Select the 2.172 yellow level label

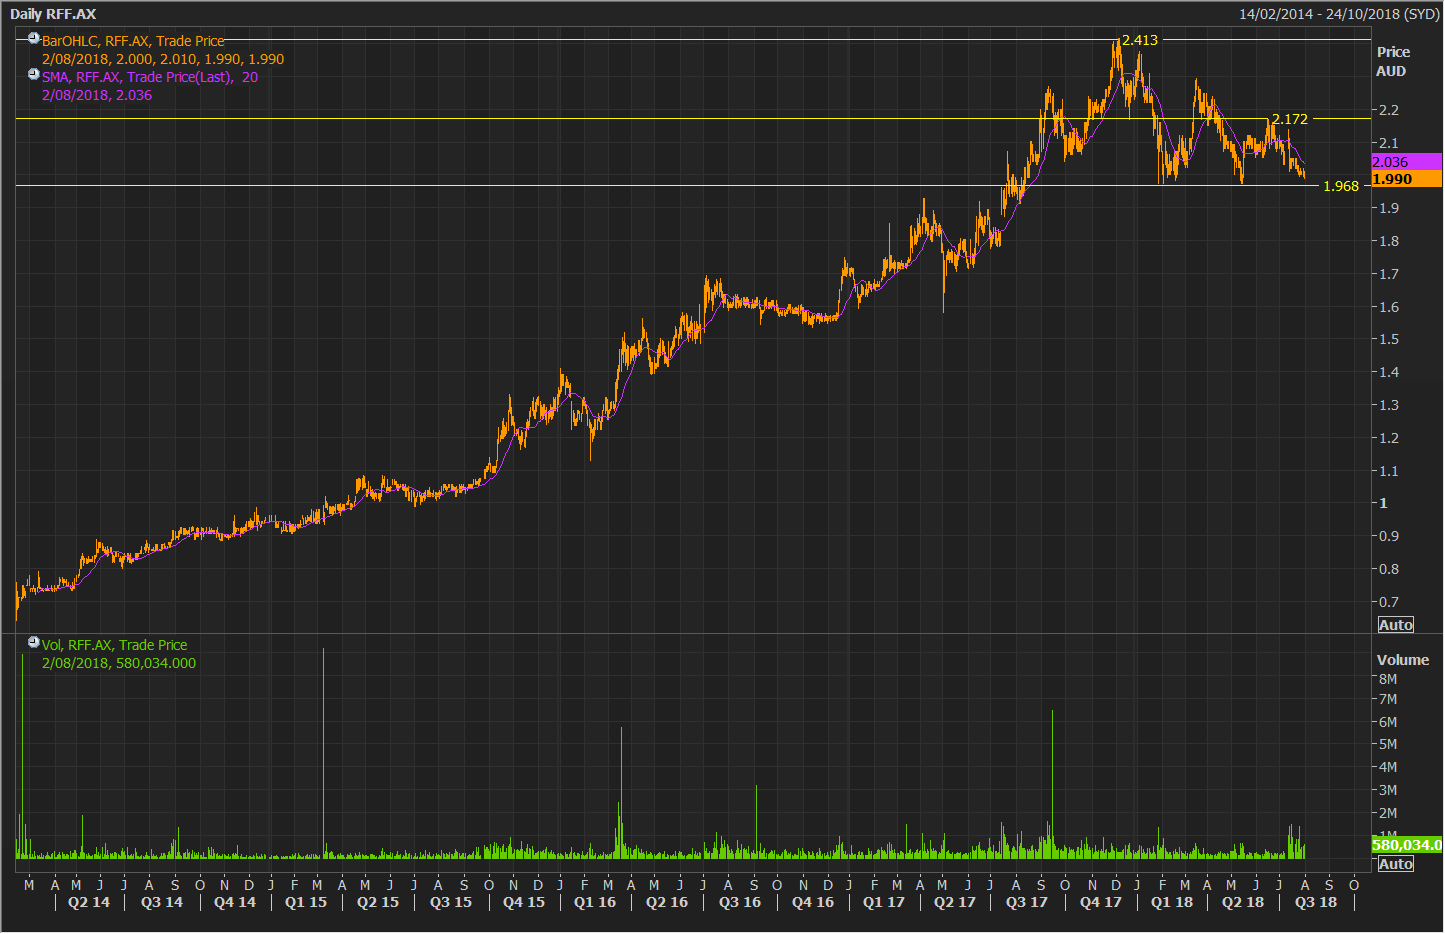click(1289, 119)
